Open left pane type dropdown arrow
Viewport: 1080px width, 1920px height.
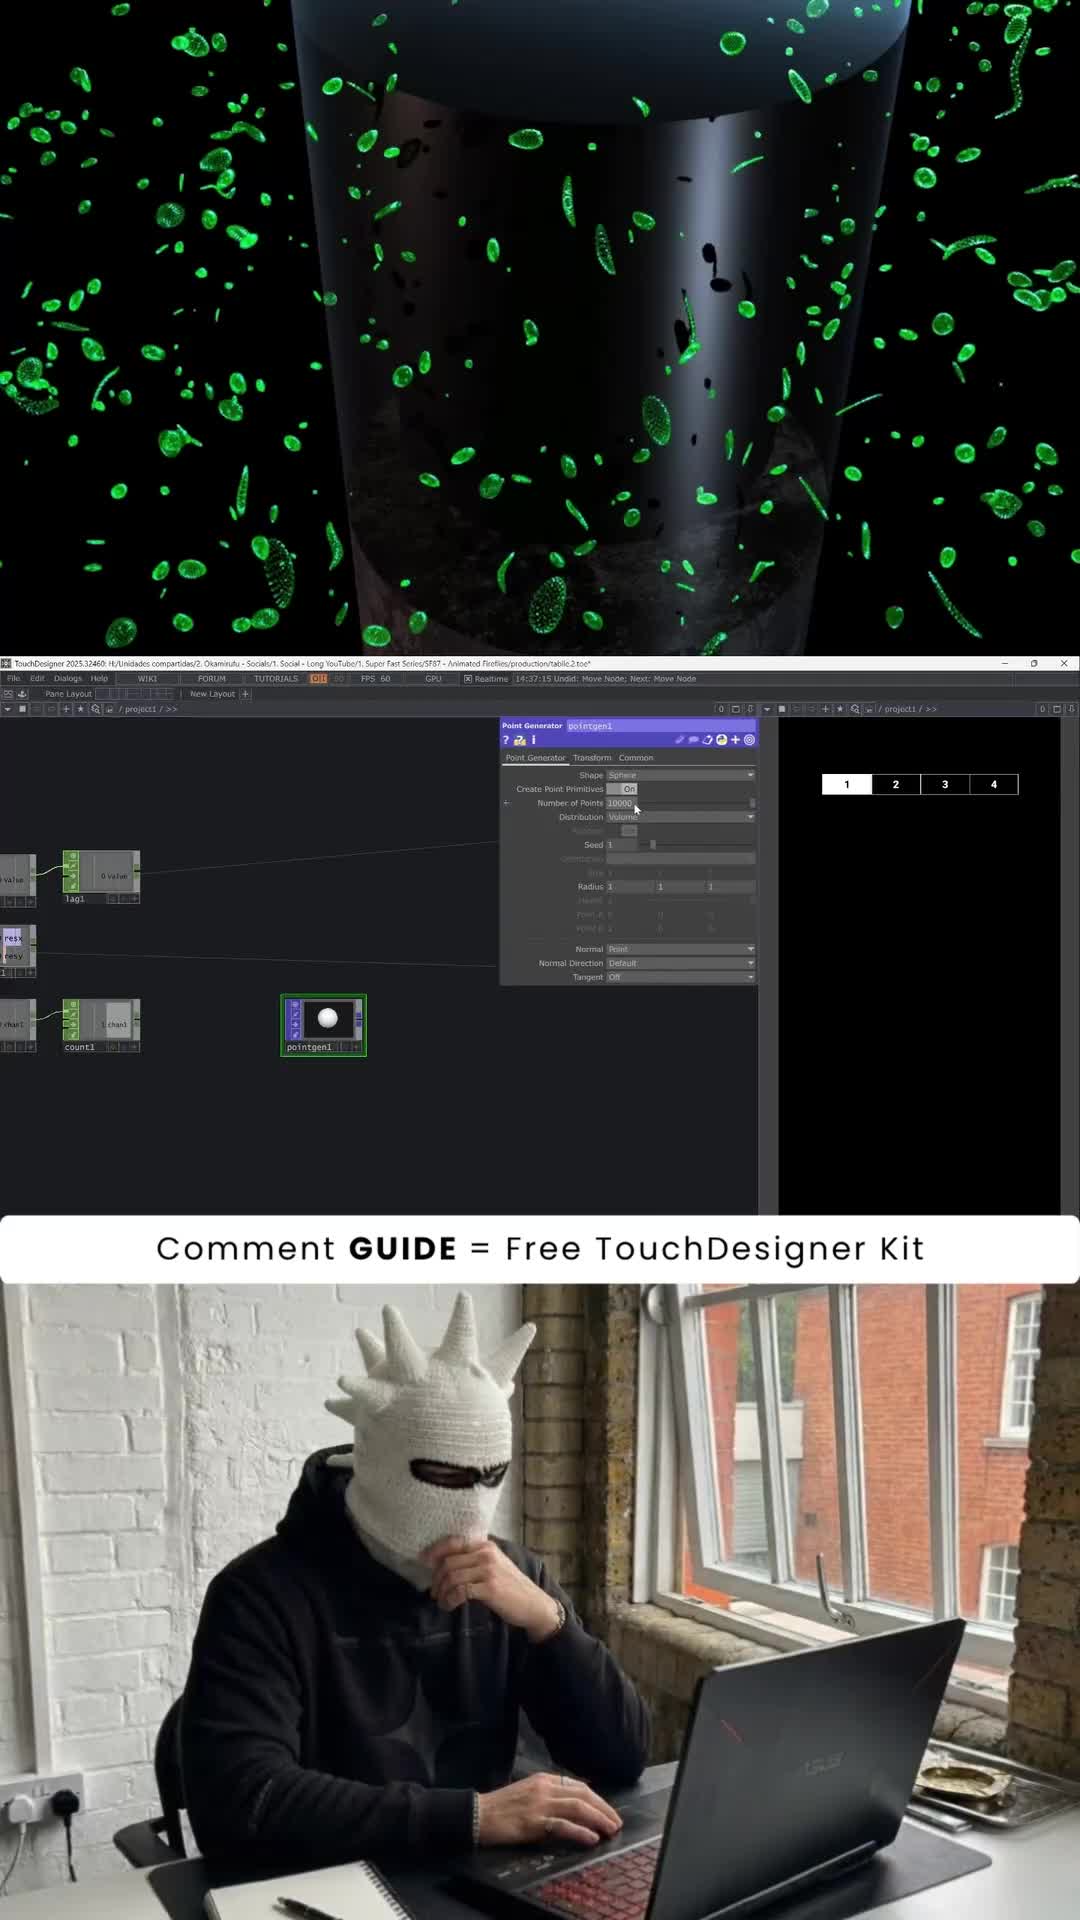point(7,709)
